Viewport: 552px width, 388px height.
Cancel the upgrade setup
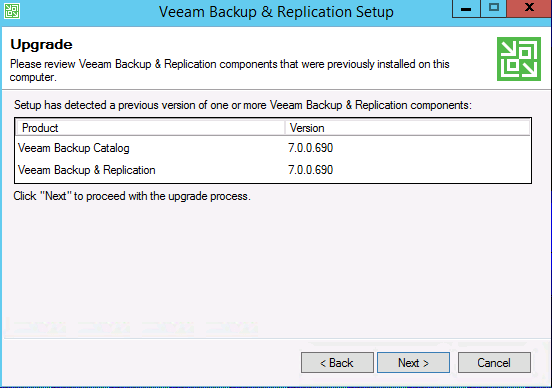[494, 362]
